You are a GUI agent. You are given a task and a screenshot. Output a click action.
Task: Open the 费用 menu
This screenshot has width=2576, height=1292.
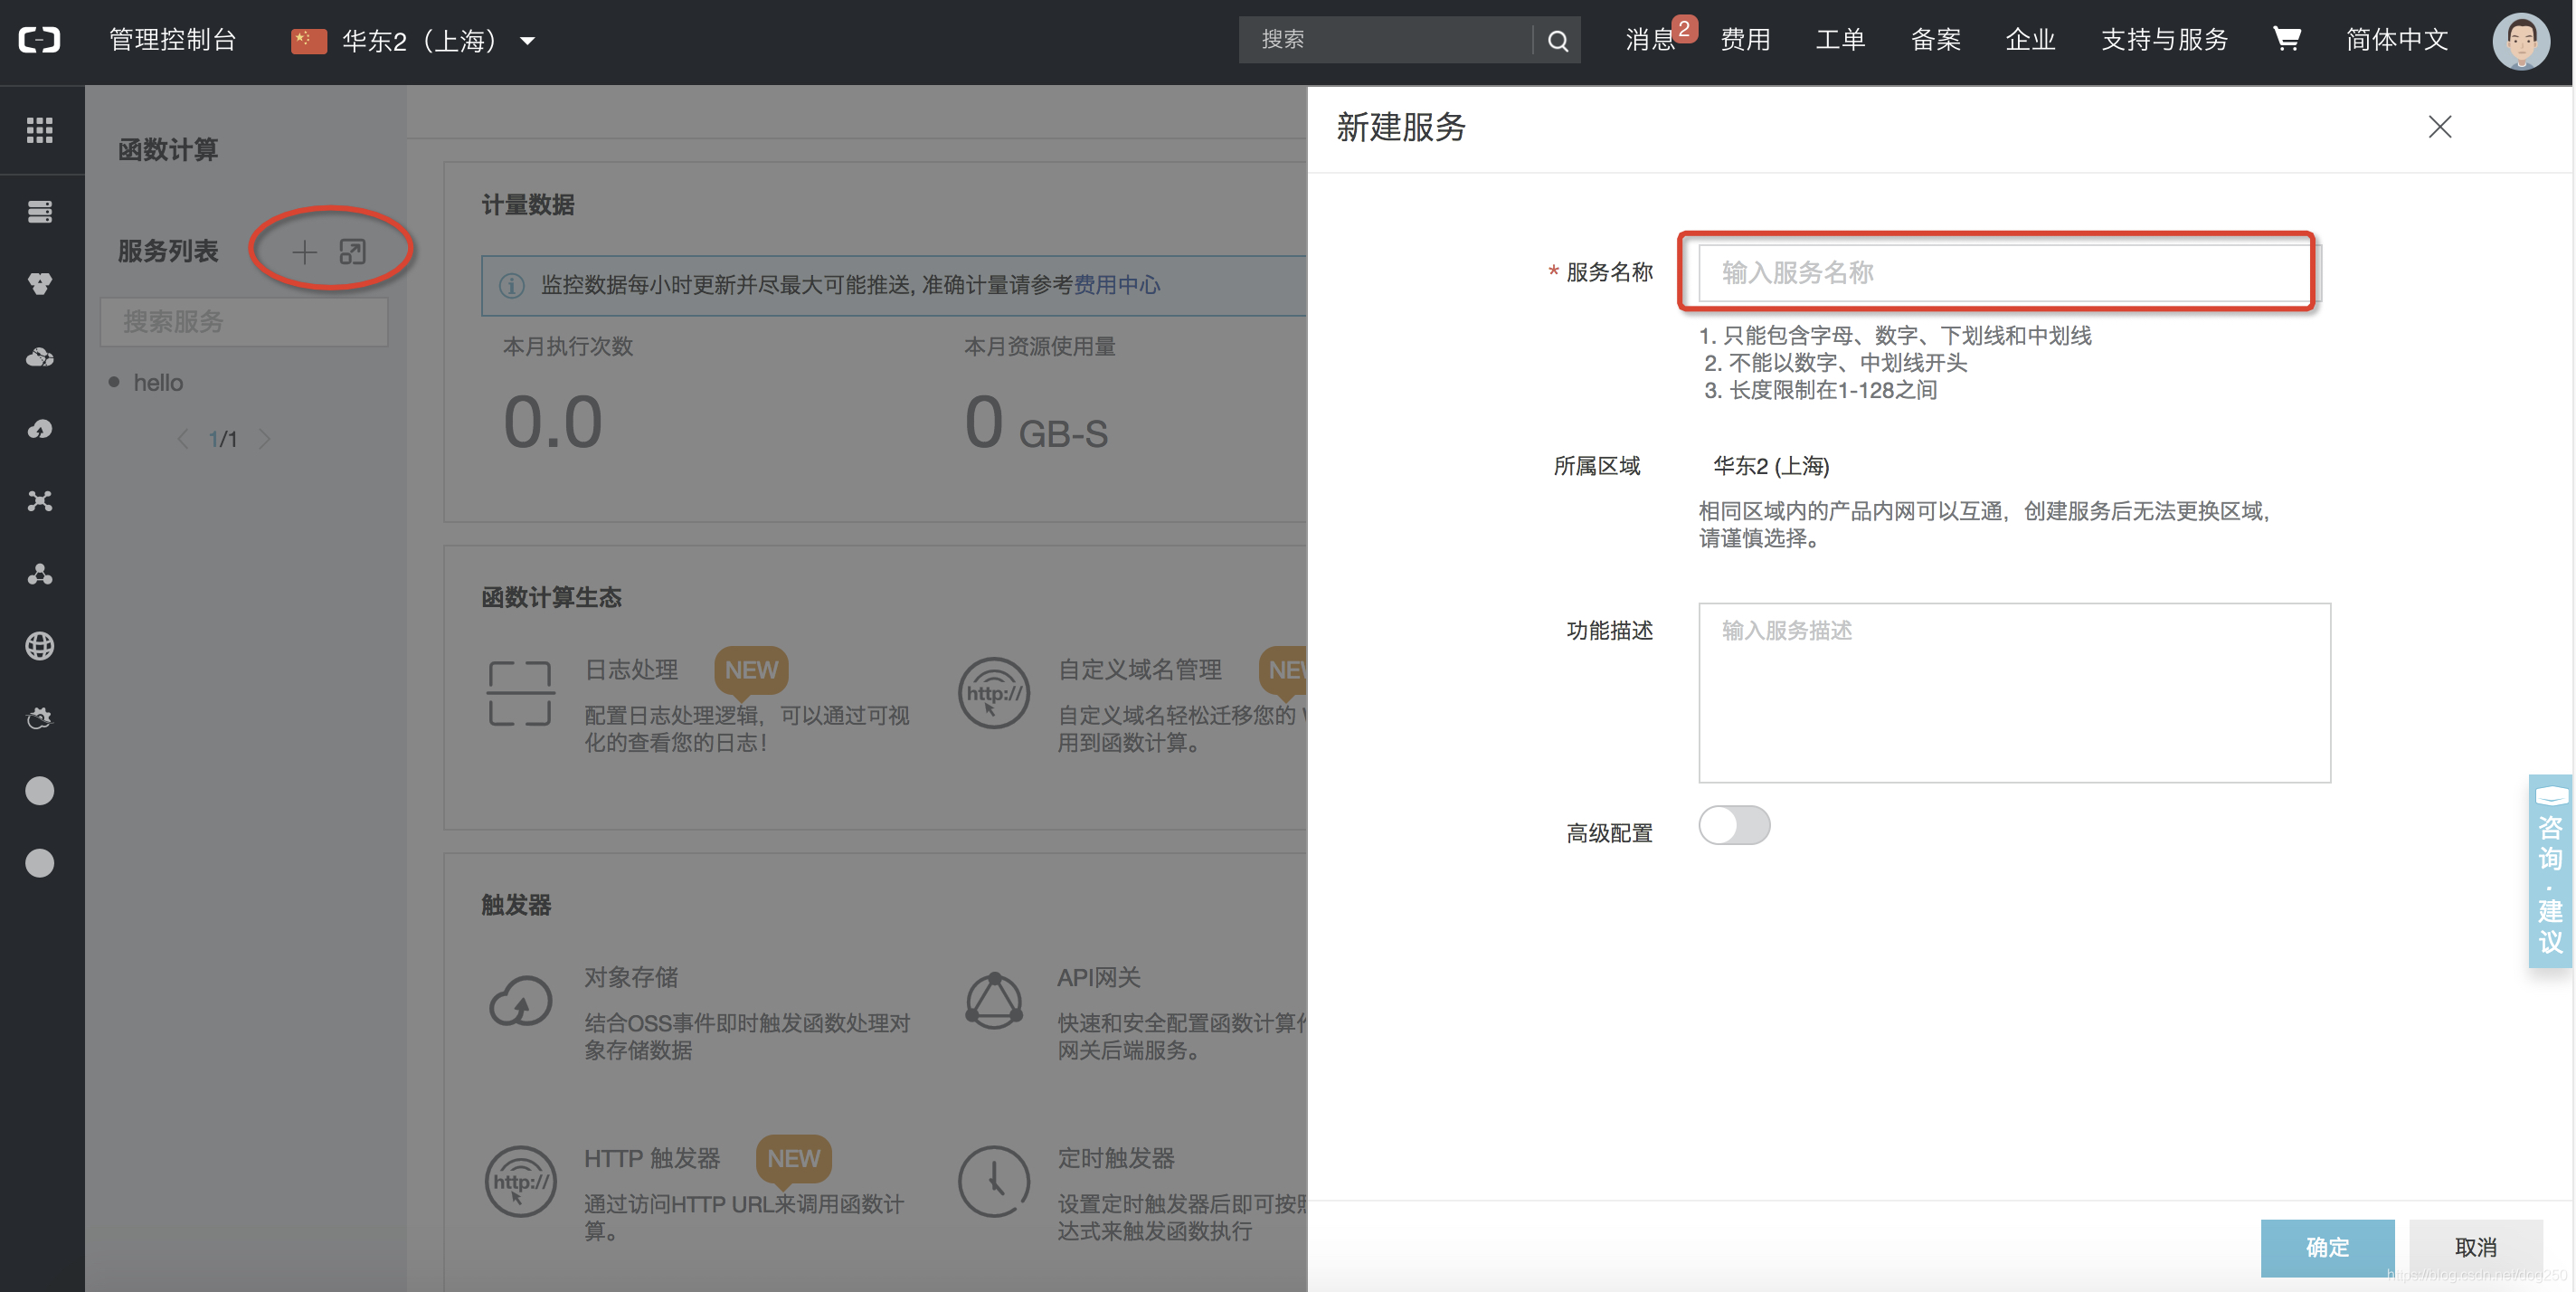point(1745,40)
